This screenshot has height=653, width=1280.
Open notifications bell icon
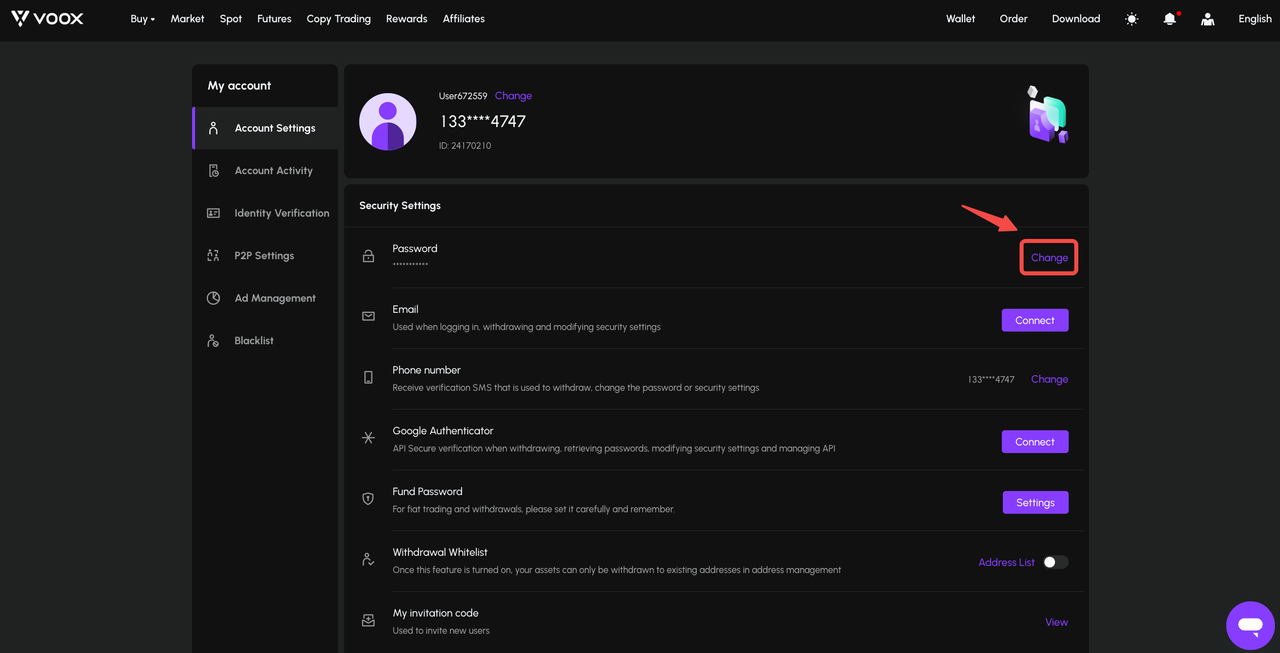pos(1170,19)
